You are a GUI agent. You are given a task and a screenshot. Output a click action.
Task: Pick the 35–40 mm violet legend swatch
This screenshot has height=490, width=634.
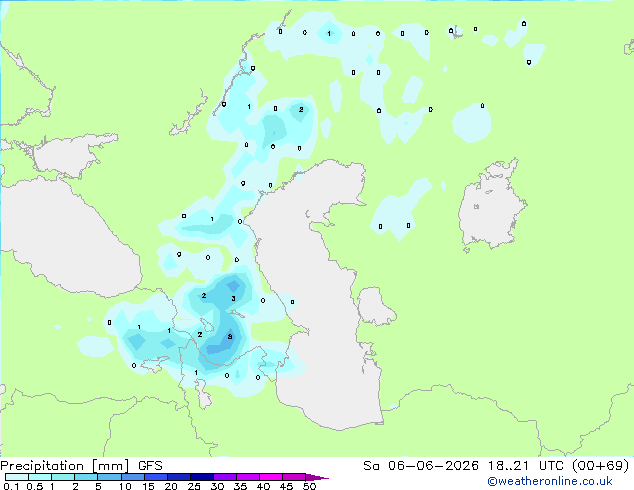[247, 477]
